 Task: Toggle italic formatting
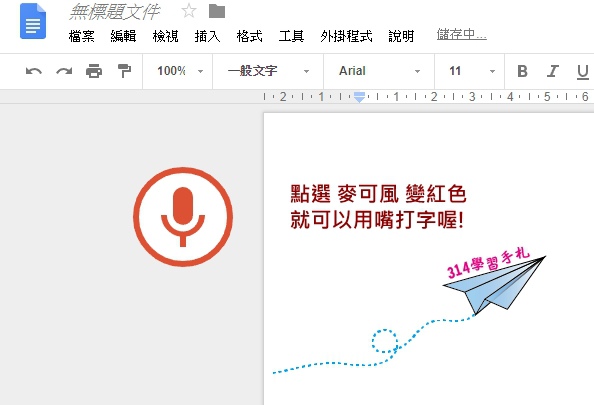pos(552,71)
